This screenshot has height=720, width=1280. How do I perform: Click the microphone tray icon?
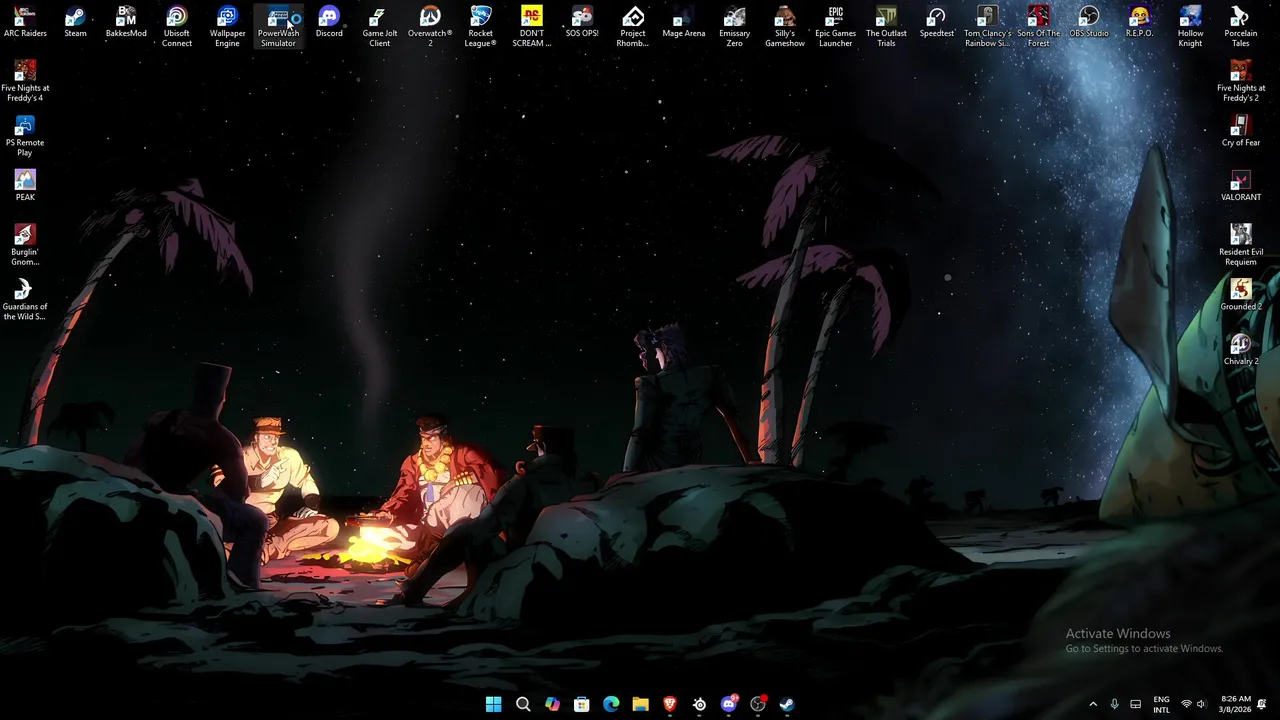(x=1114, y=704)
